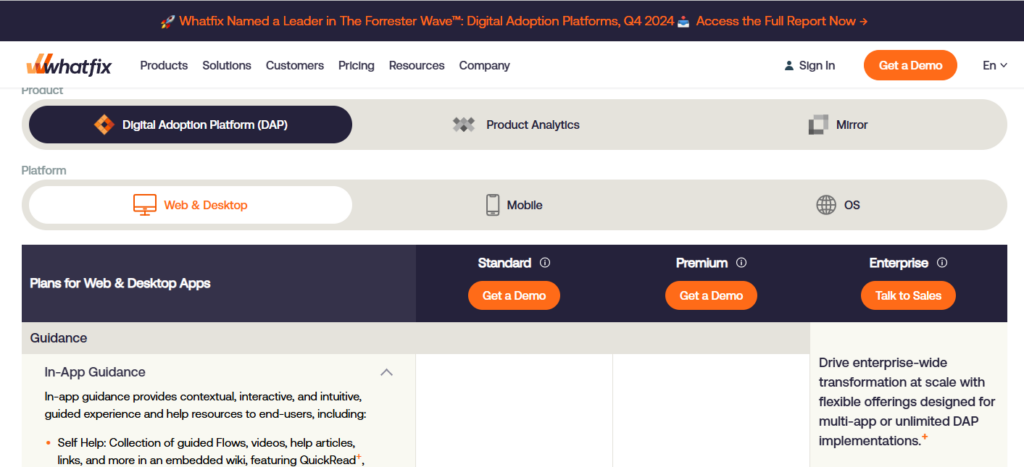Switch to the OS platform tab
The width and height of the screenshot is (1024, 467).
[838, 204]
